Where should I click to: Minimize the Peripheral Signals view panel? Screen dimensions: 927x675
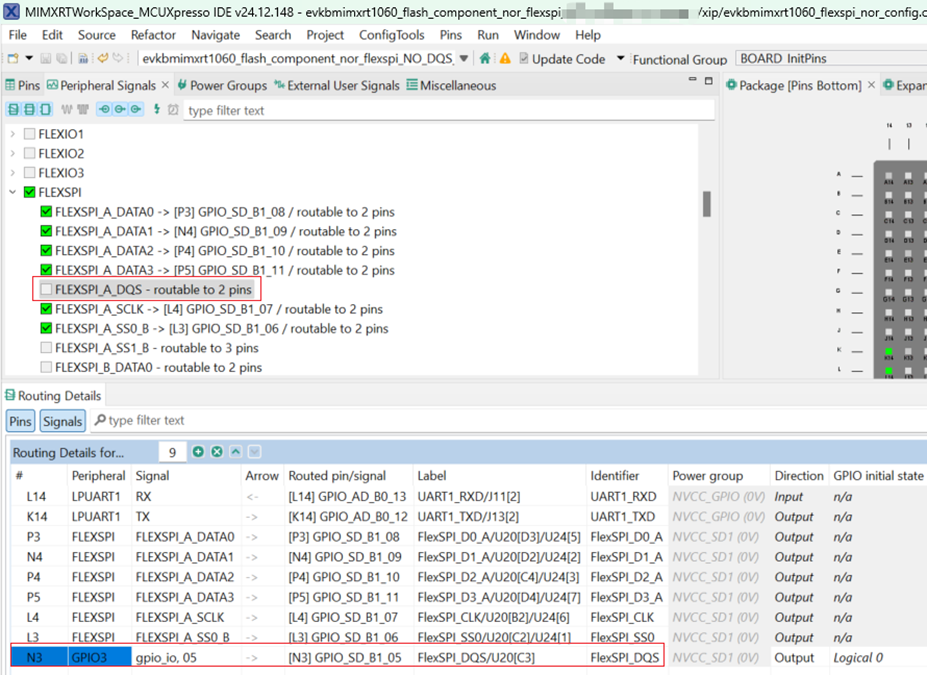(x=692, y=79)
